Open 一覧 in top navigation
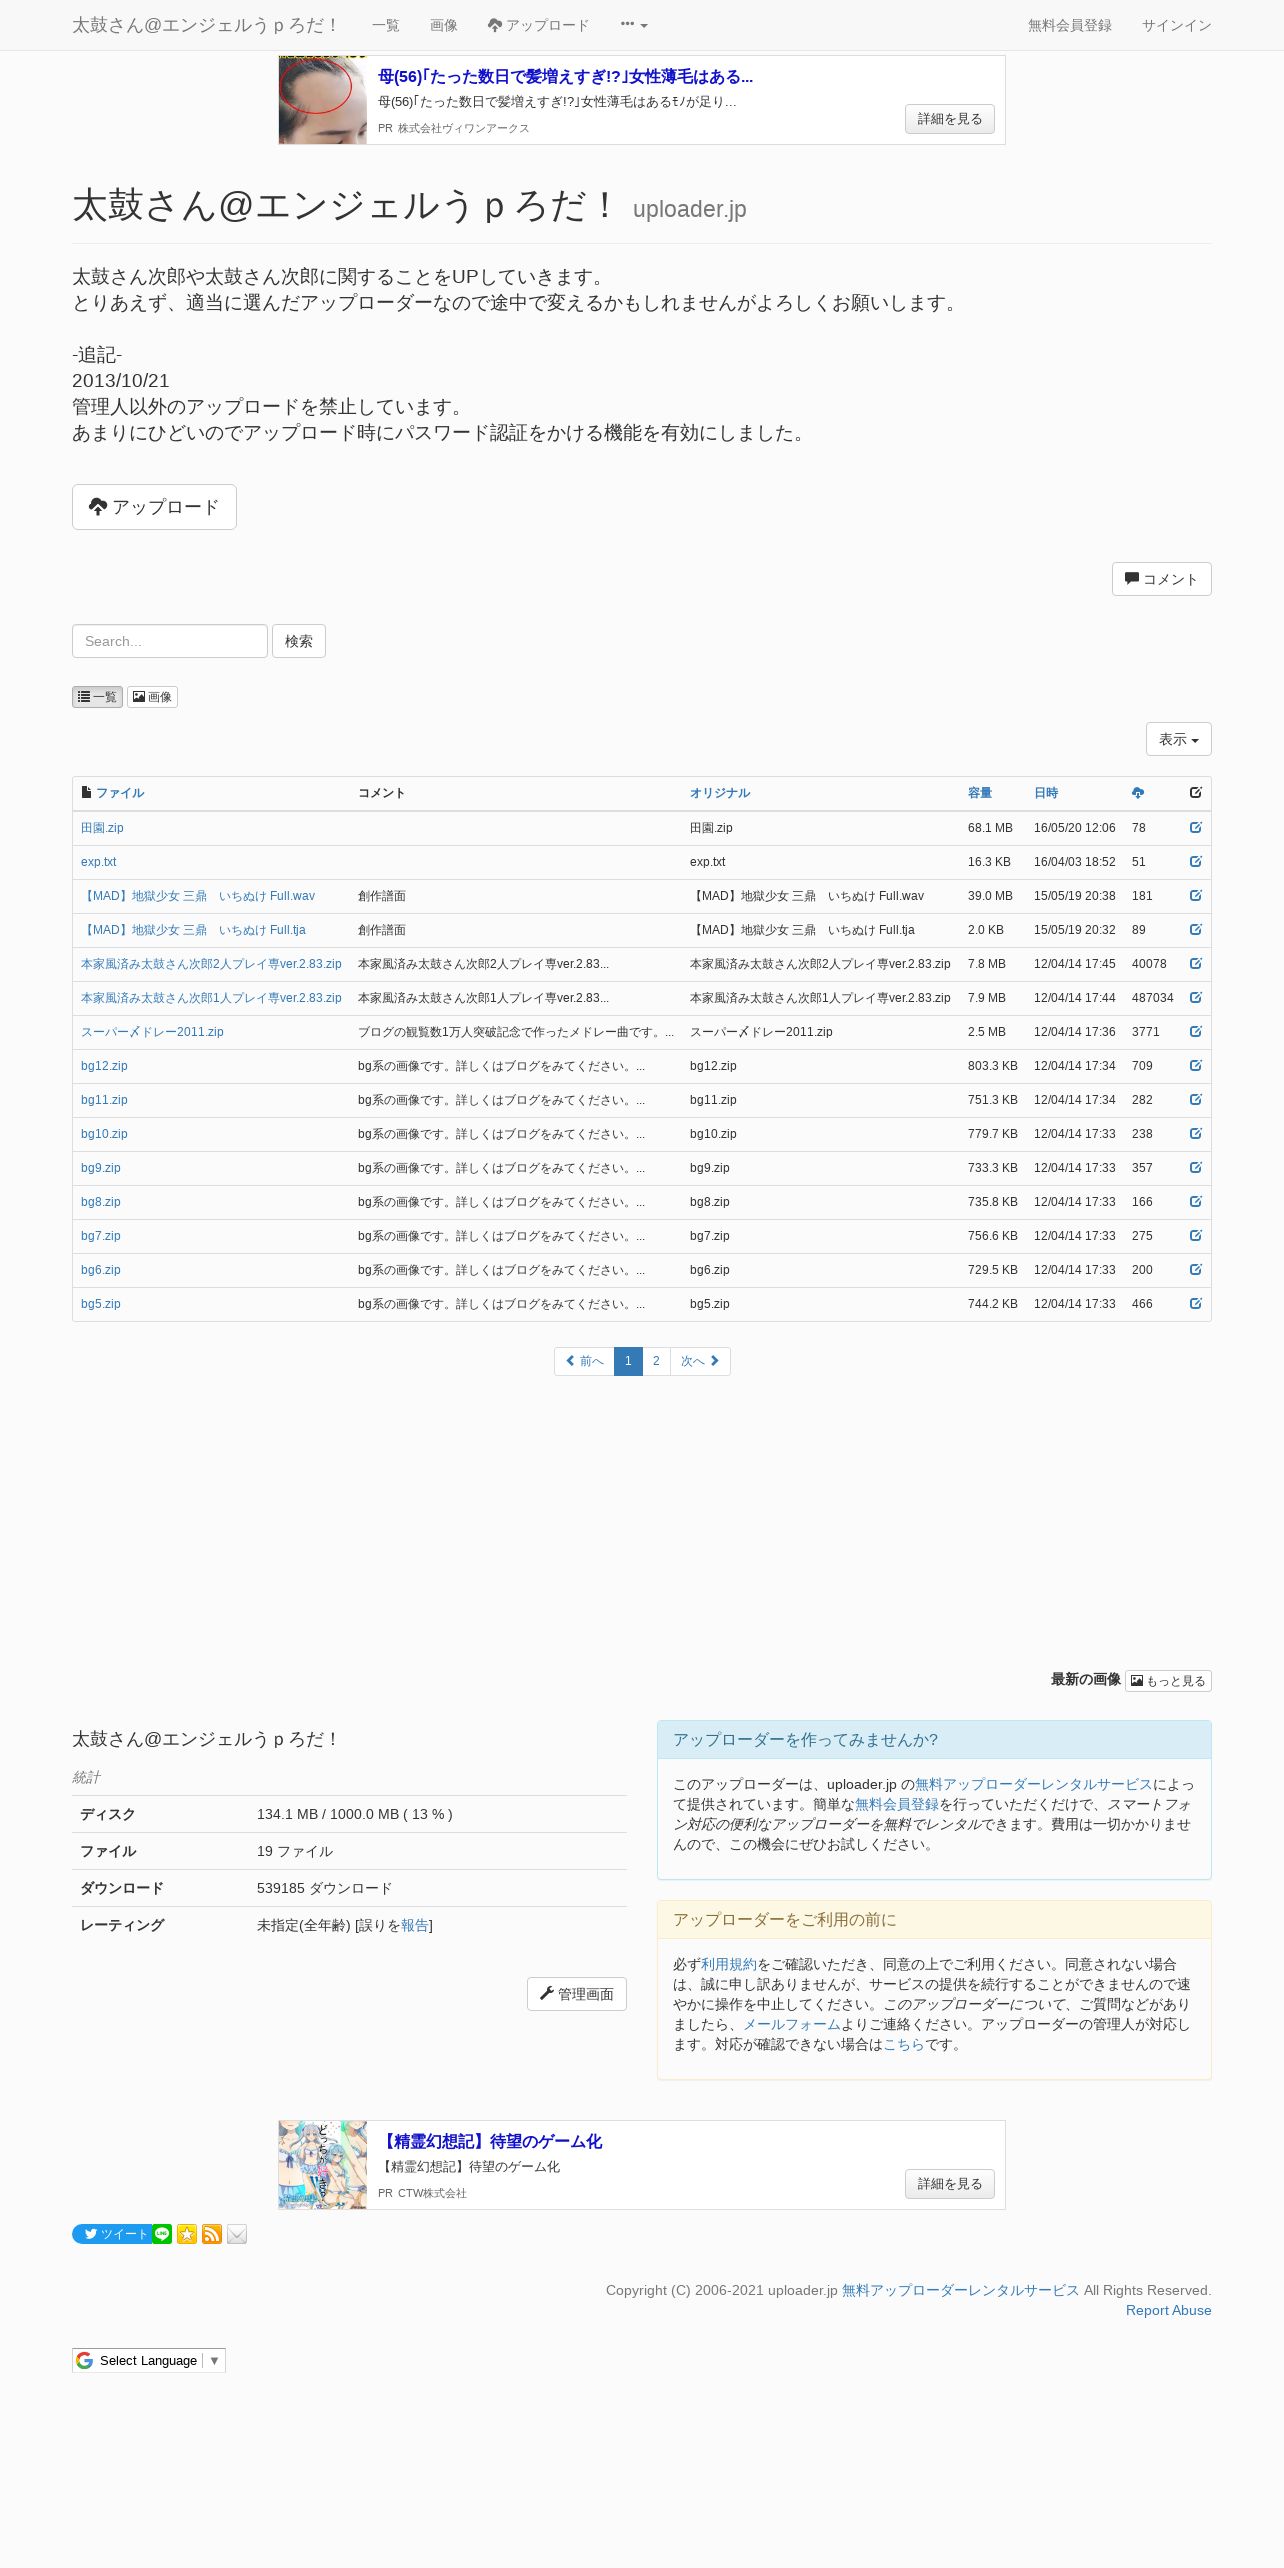 (386, 25)
